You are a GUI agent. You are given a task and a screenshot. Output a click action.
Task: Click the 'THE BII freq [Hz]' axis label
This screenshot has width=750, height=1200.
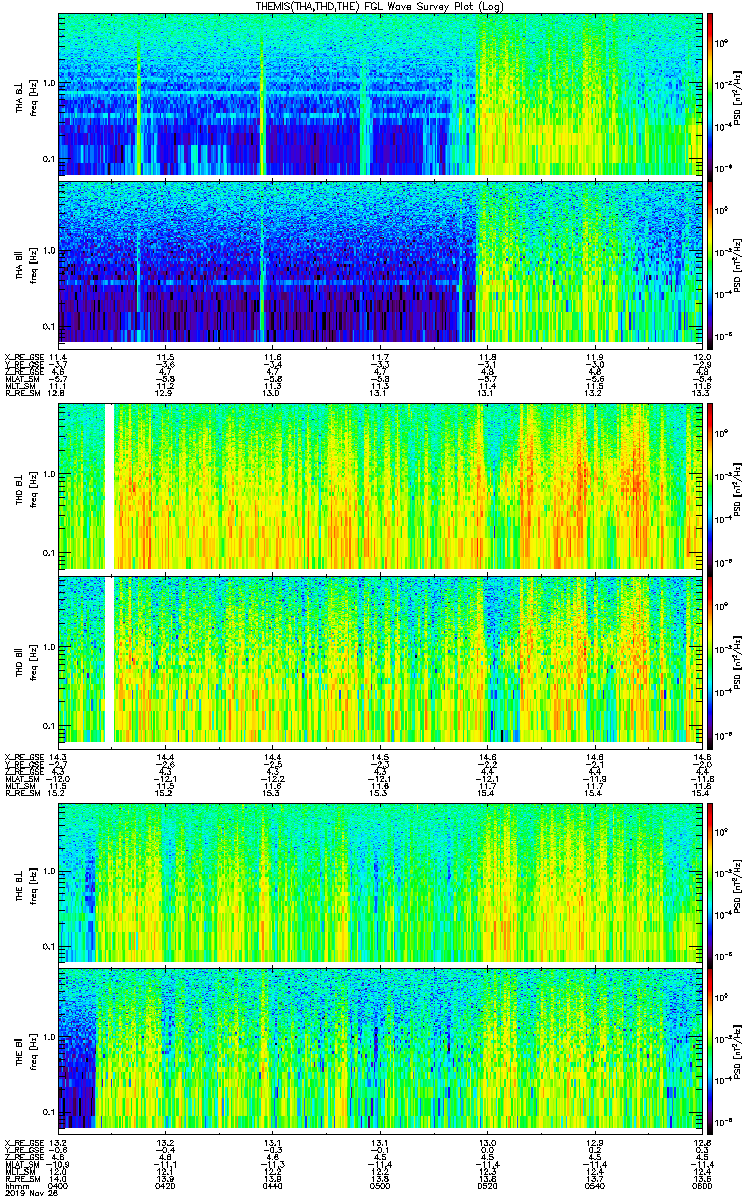pos(28,1051)
